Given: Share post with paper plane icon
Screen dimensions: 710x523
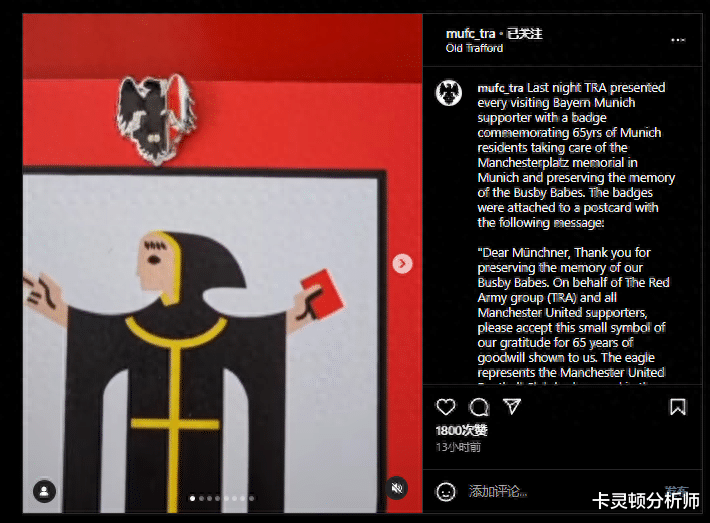Looking at the screenshot, I should (512, 407).
